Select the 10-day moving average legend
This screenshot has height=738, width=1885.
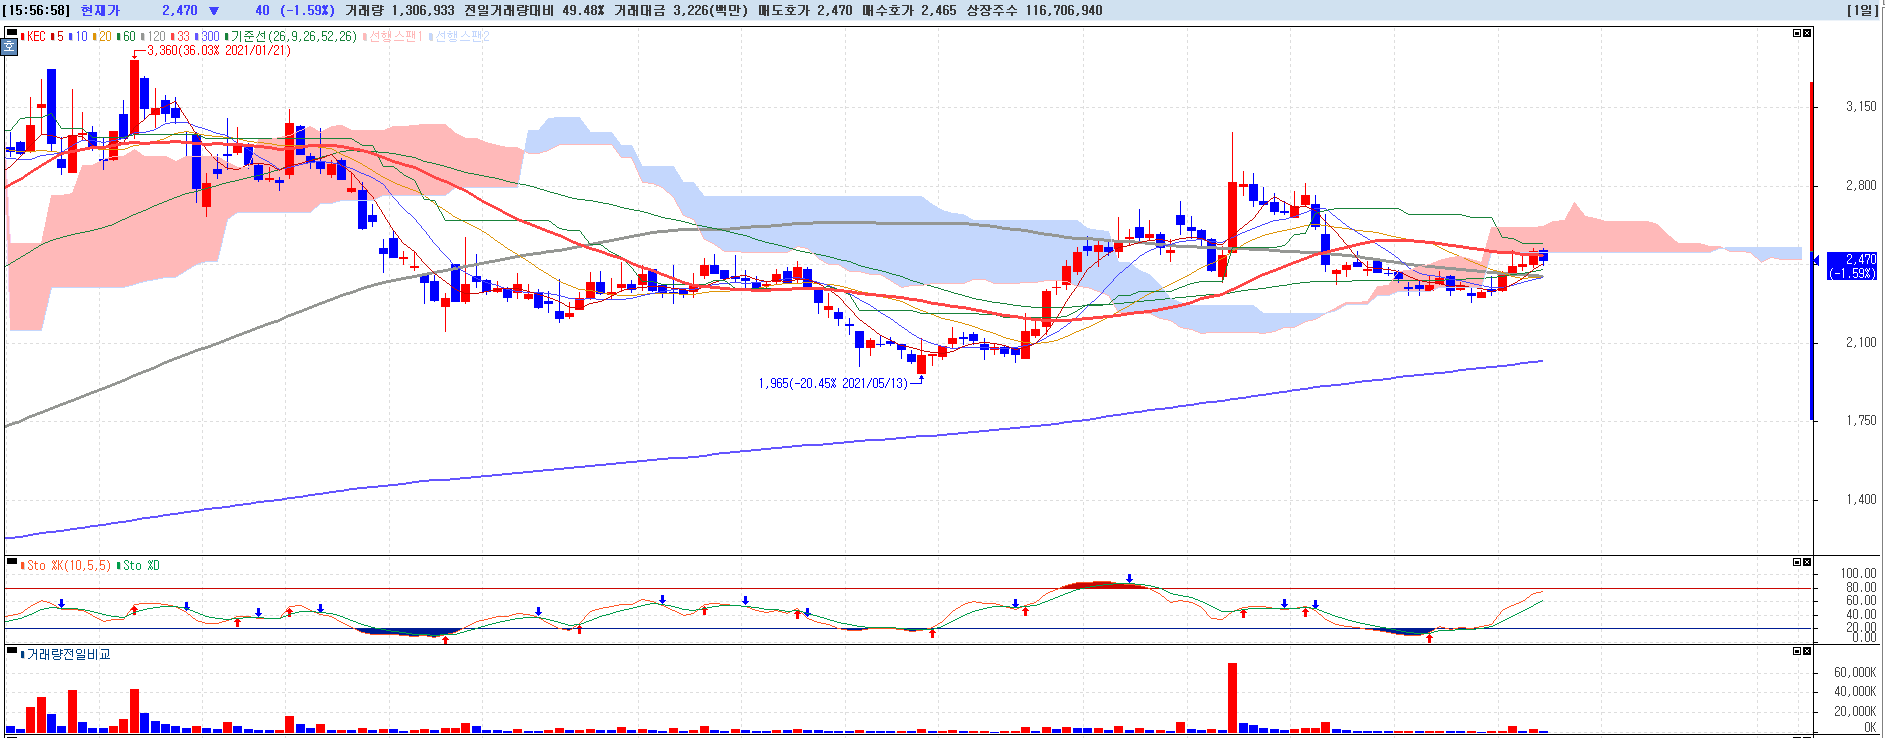tap(79, 36)
